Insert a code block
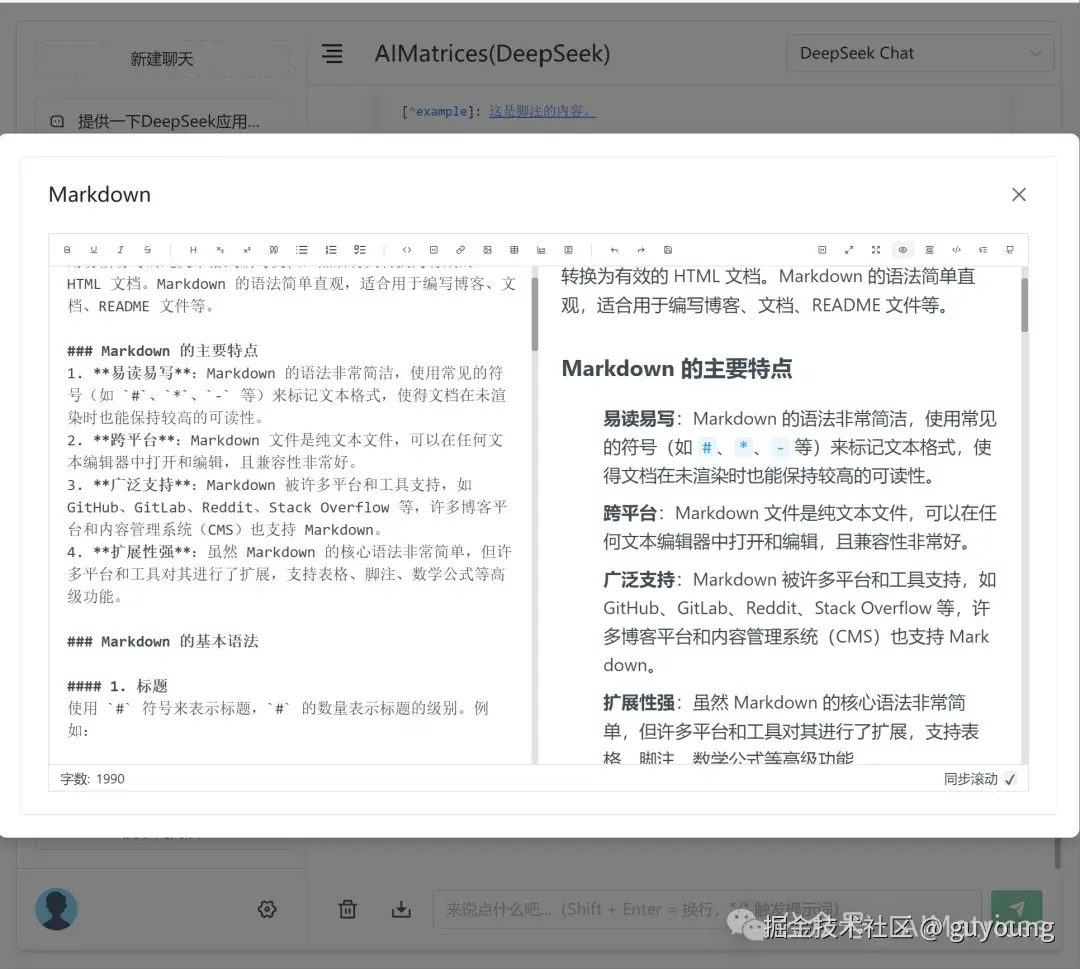Viewport: 1080px width, 969px height. (x=433, y=250)
